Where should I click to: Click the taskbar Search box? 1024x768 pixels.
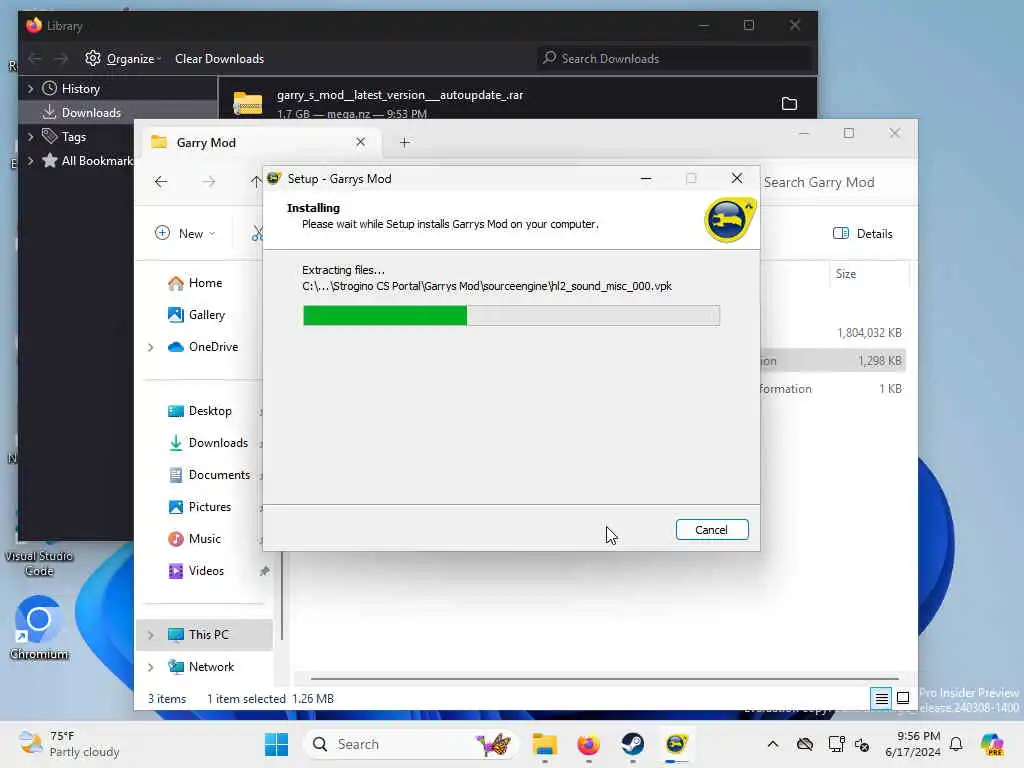(410, 744)
